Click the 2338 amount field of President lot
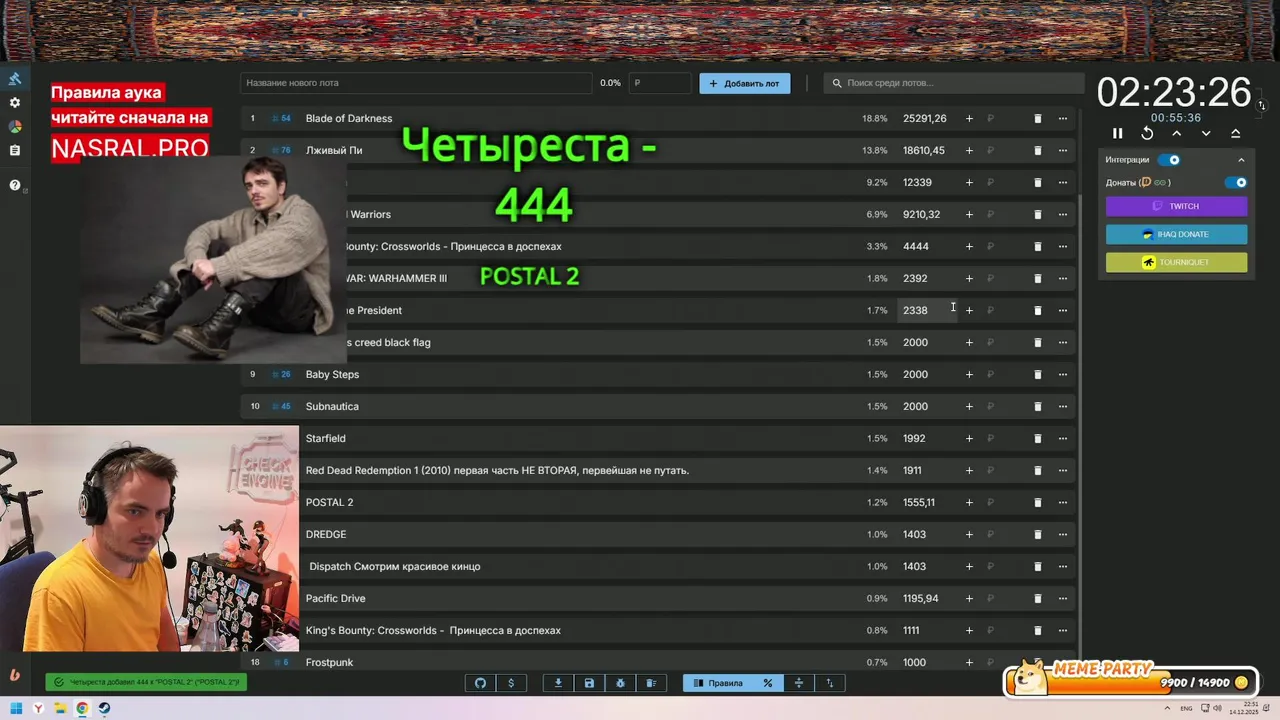 pos(926,310)
